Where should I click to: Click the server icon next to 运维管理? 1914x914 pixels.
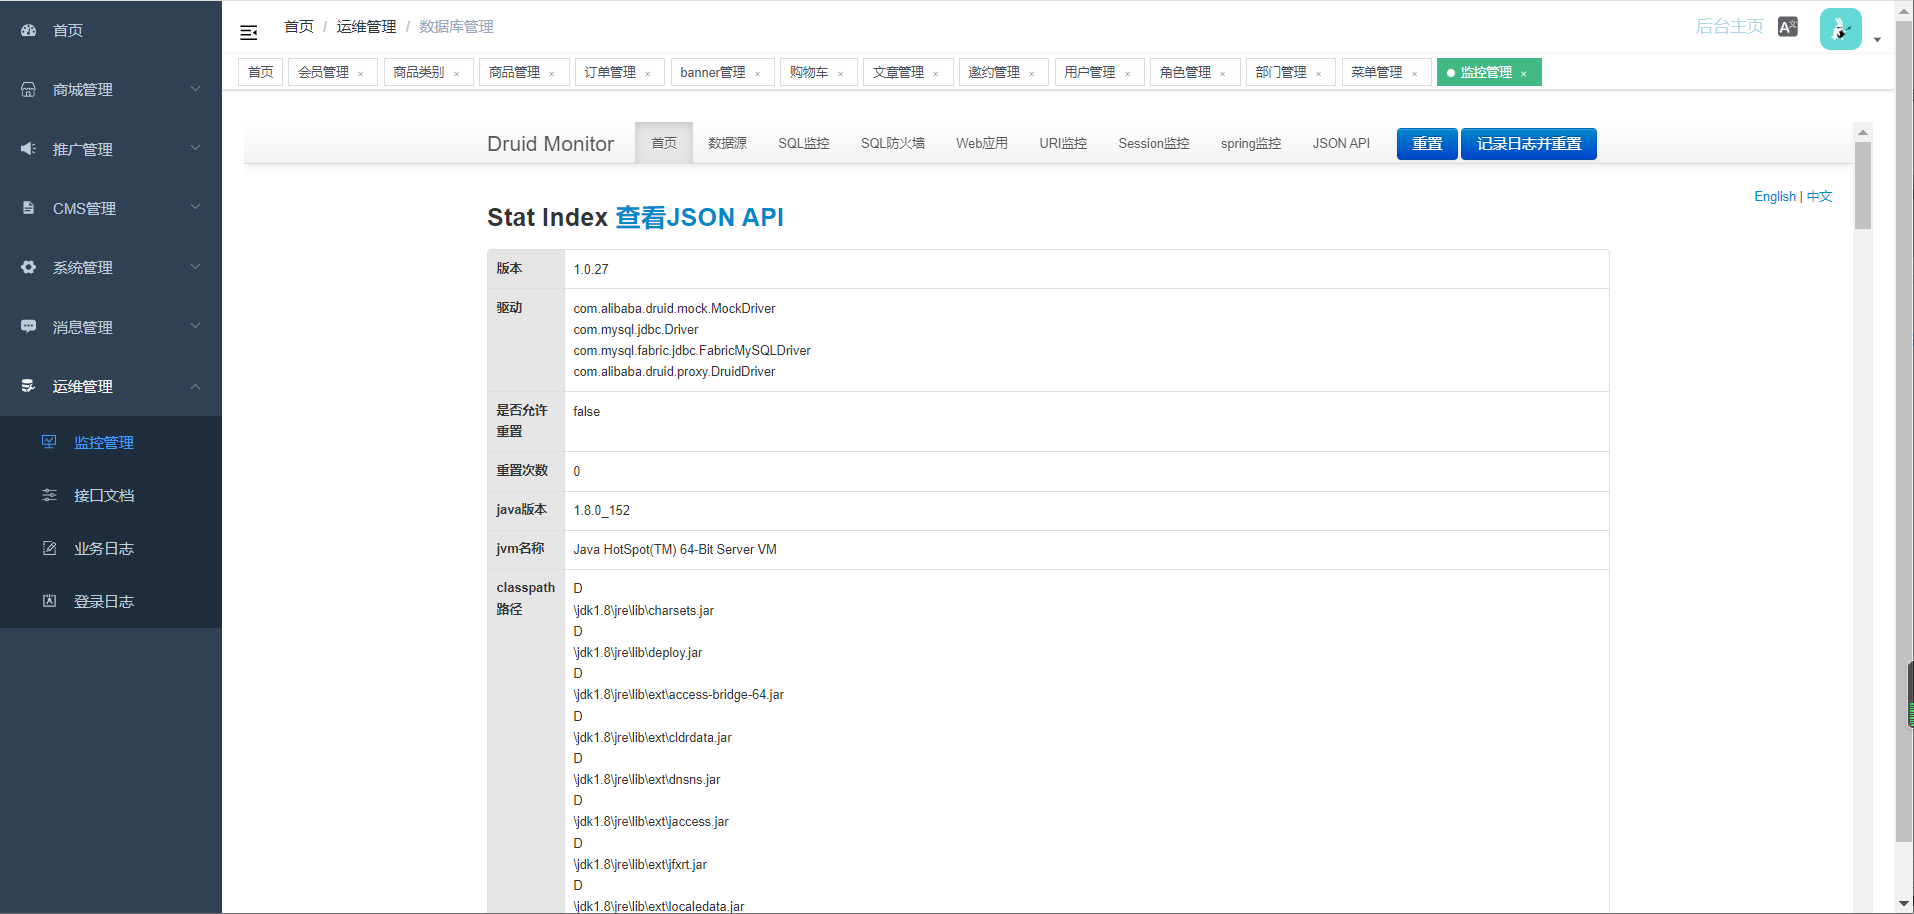(x=29, y=386)
